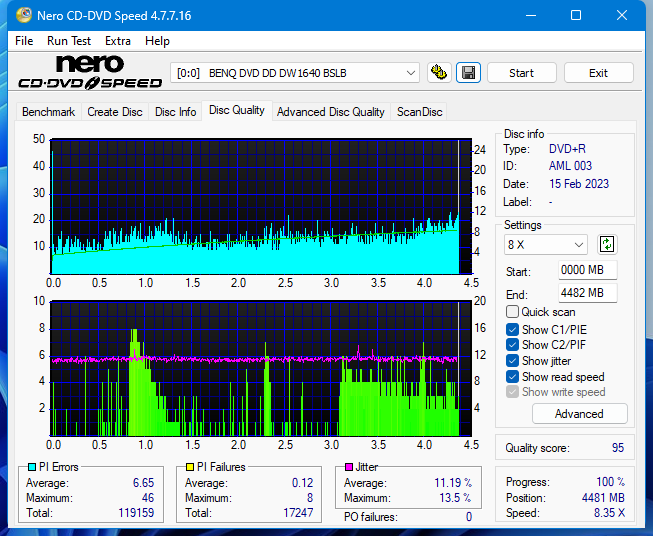Enable the Quick scan checkbox
This screenshot has height=536, width=653.
coord(512,312)
